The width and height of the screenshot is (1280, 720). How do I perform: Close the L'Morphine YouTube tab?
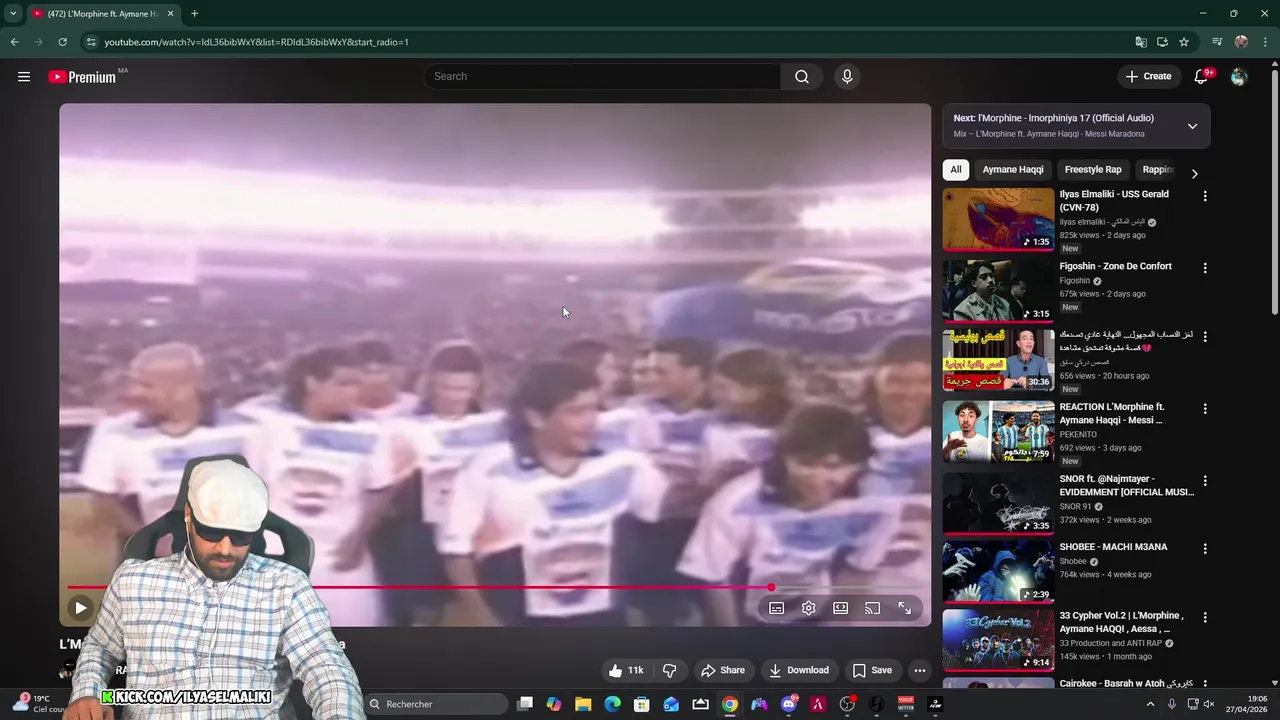pyautogui.click(x=170, y=13)
